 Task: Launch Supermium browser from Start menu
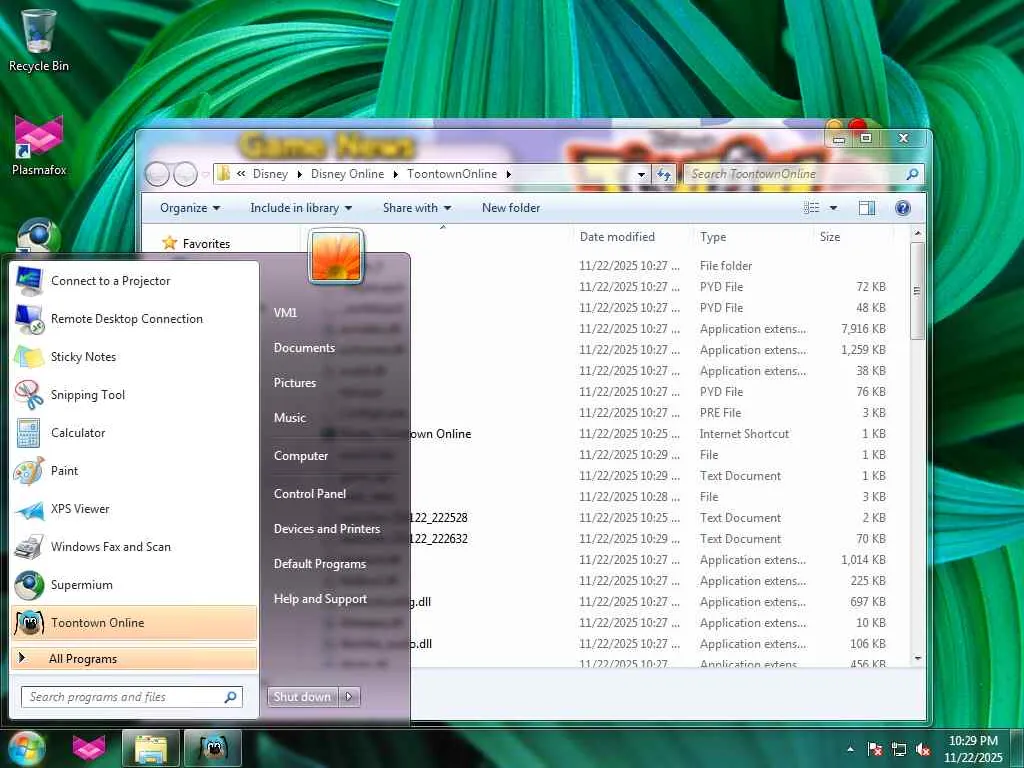(x=135, y=584)
